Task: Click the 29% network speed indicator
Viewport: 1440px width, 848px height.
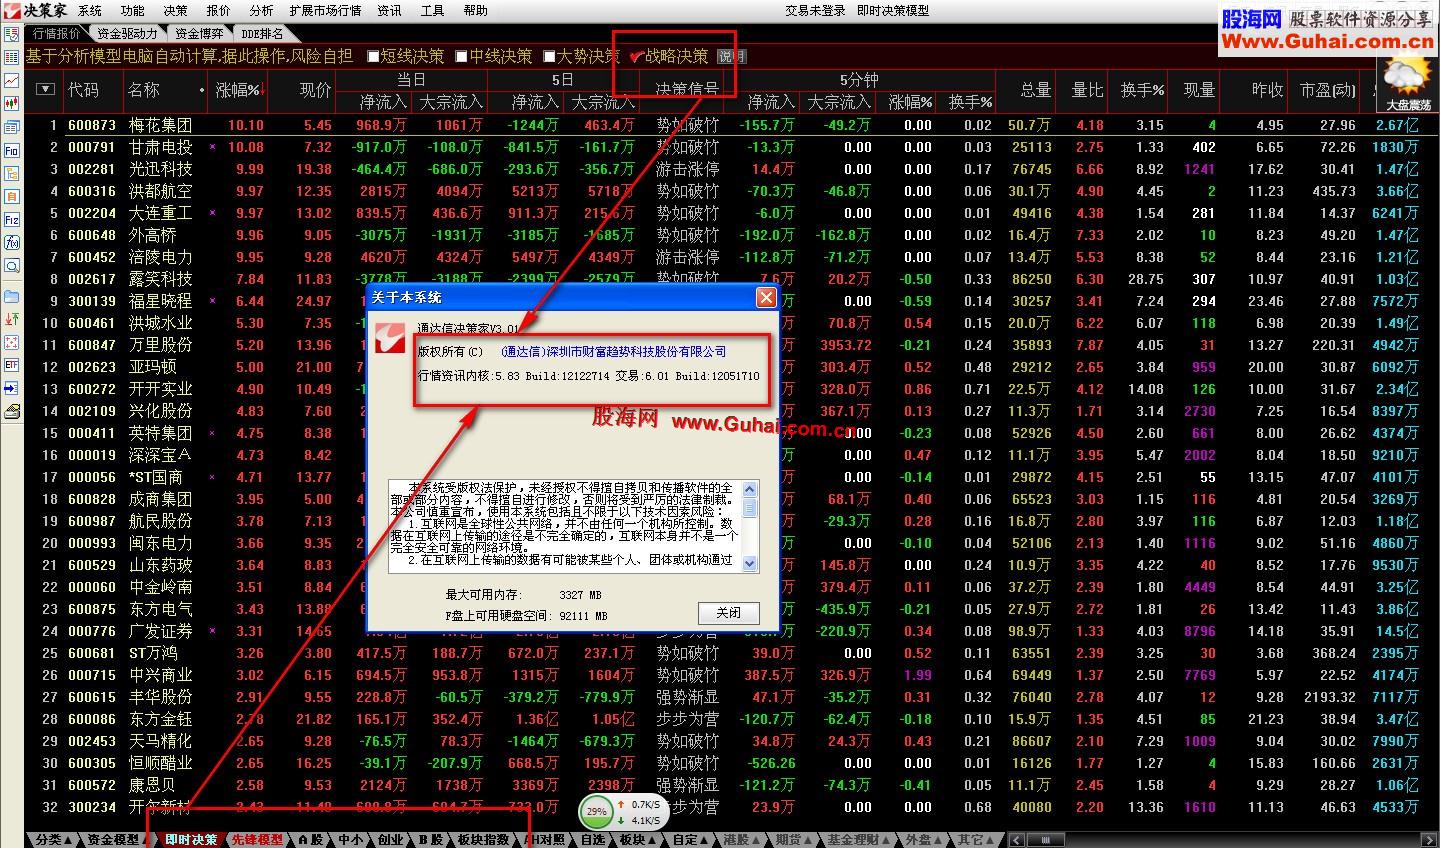Action: tap(622, 811)
